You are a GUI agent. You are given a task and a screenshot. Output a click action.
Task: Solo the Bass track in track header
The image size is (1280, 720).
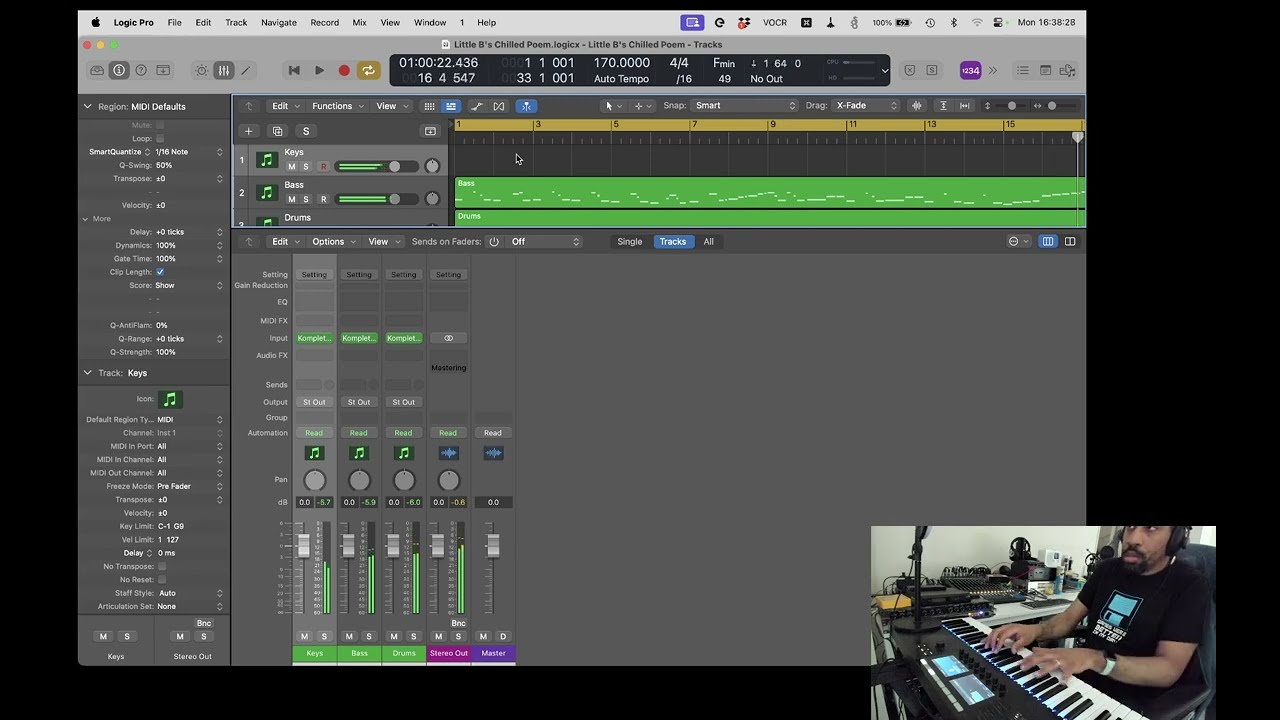(306, 199)
